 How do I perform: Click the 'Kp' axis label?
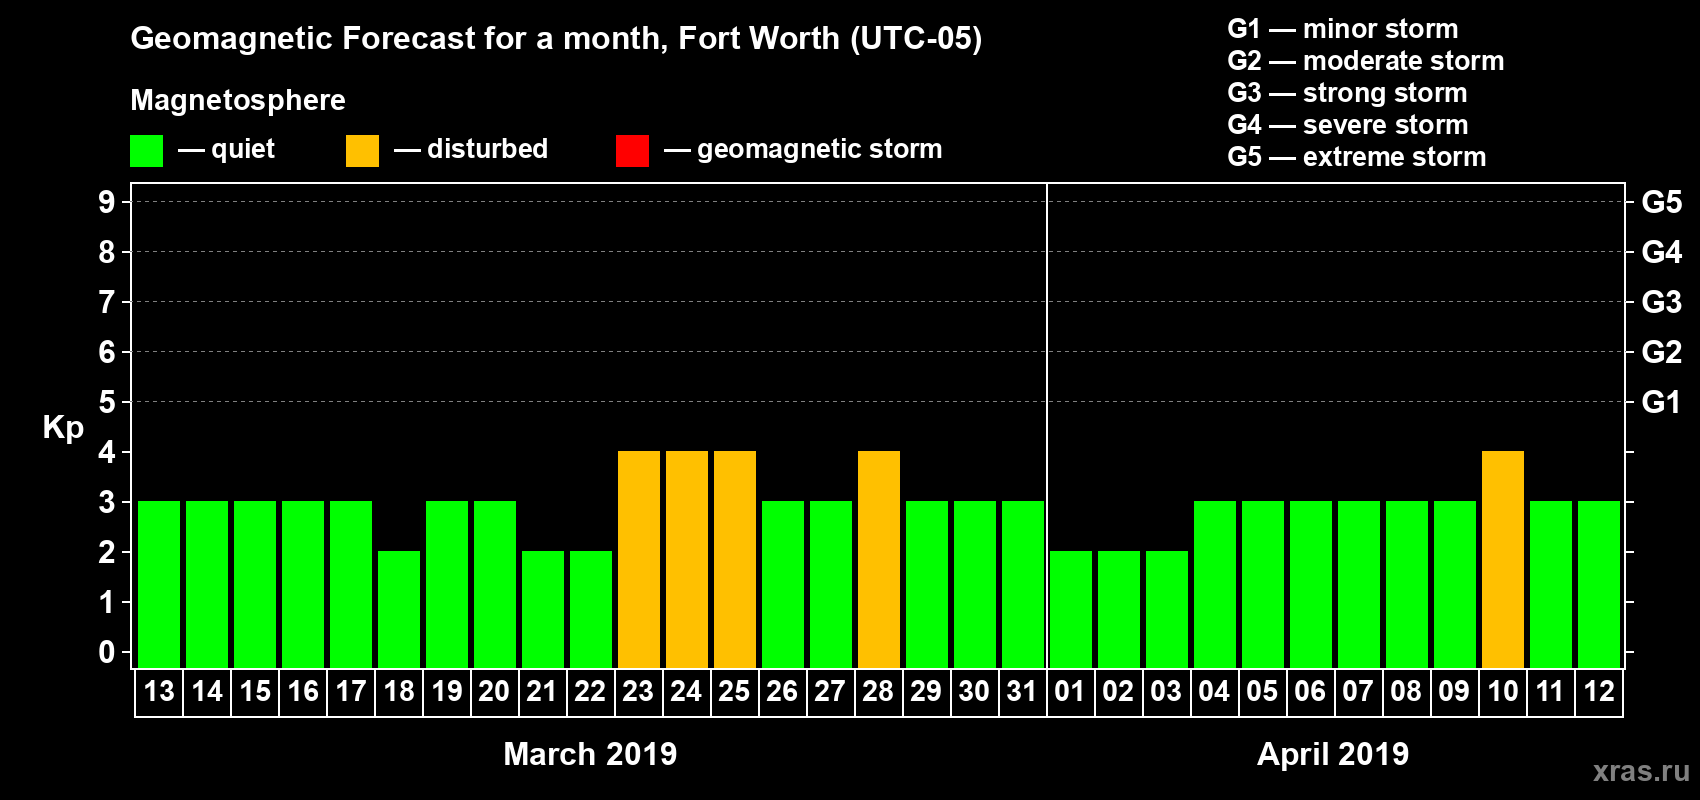pos(63,428)
